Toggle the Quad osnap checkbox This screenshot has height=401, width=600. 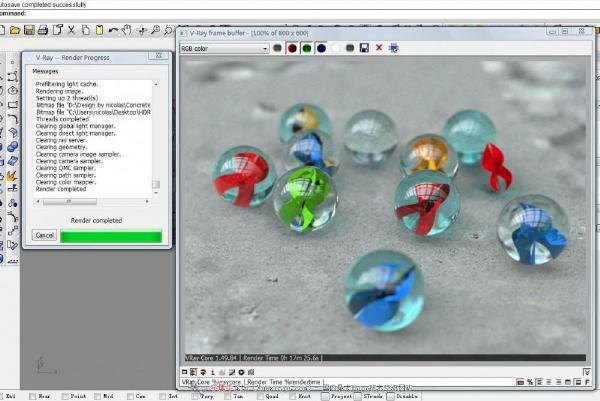coord(261,396)
